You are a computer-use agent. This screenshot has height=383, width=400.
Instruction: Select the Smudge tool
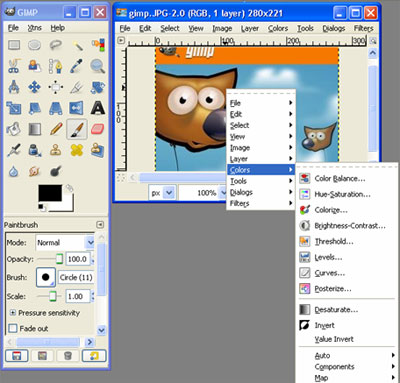[34, 172]
